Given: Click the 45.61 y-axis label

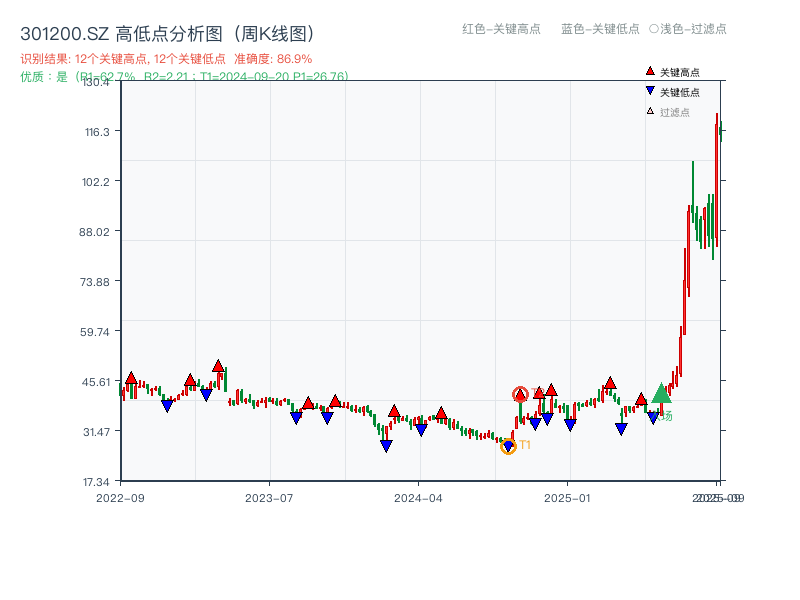Looking at the screenshot, I should click(x=95, y=382).
